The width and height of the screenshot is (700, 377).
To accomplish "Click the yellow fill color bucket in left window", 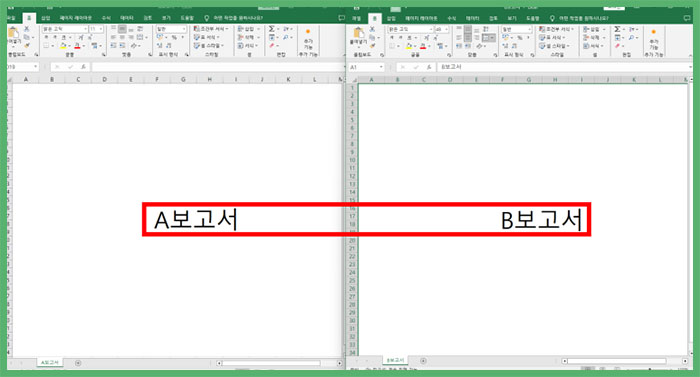I will coord(63,46).
